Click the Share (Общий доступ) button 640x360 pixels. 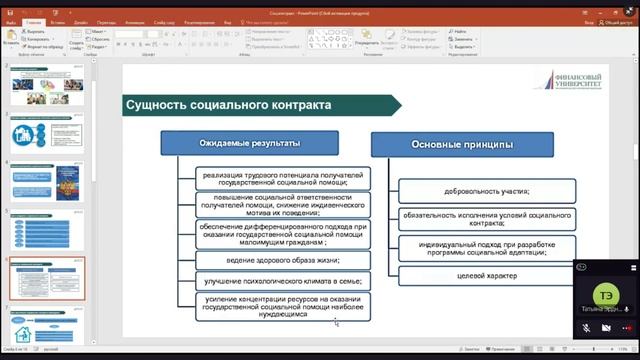tap(615, 23)
